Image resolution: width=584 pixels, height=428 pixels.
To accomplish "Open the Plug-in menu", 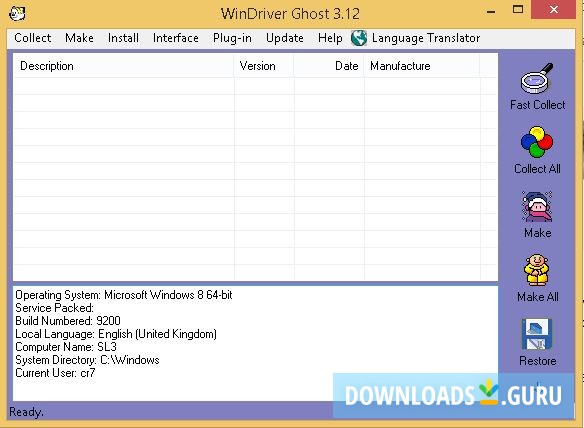I will click(x=232, y=38).
